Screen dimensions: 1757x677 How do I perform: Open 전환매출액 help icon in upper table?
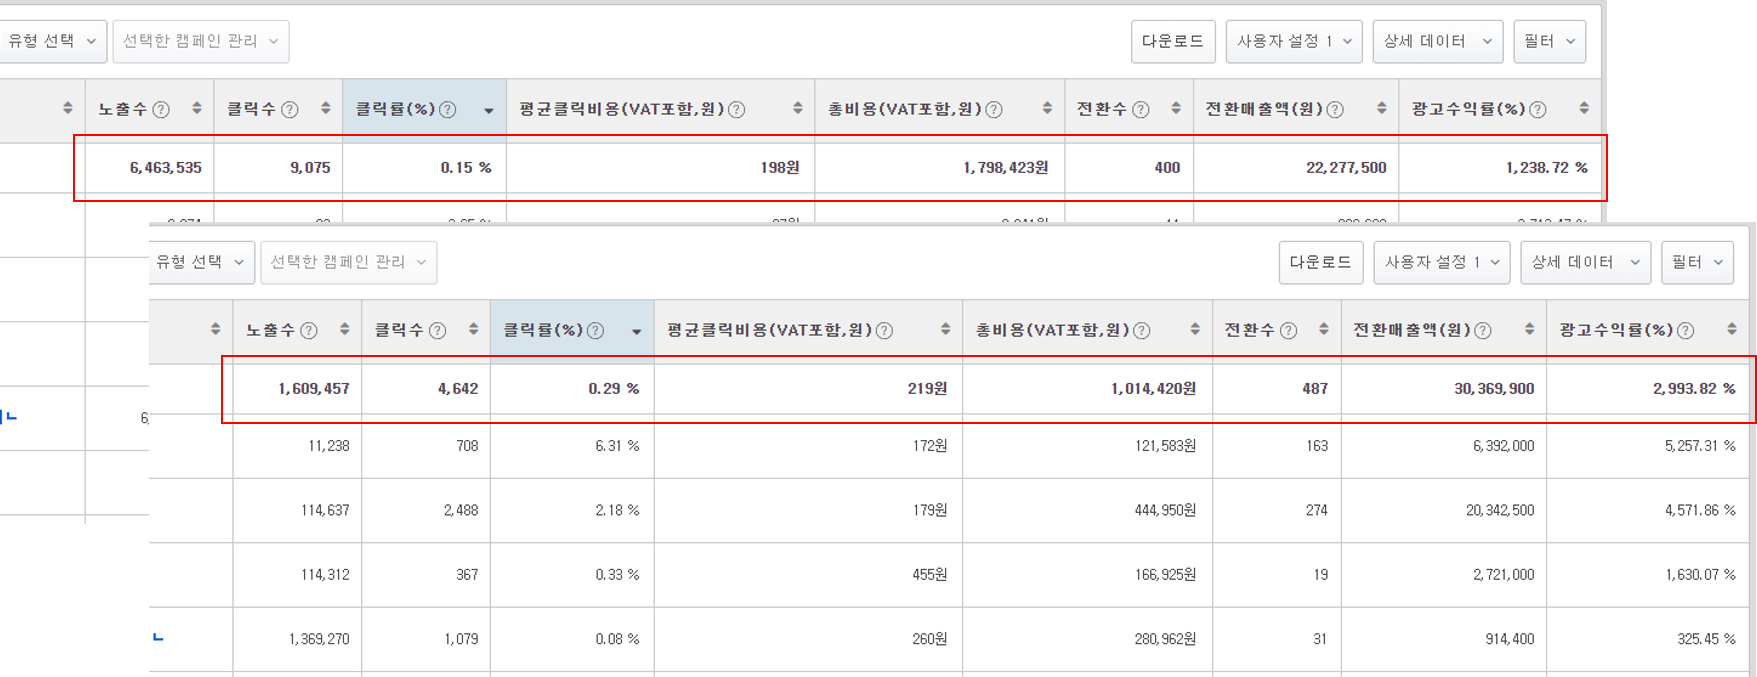[1335, 110]
